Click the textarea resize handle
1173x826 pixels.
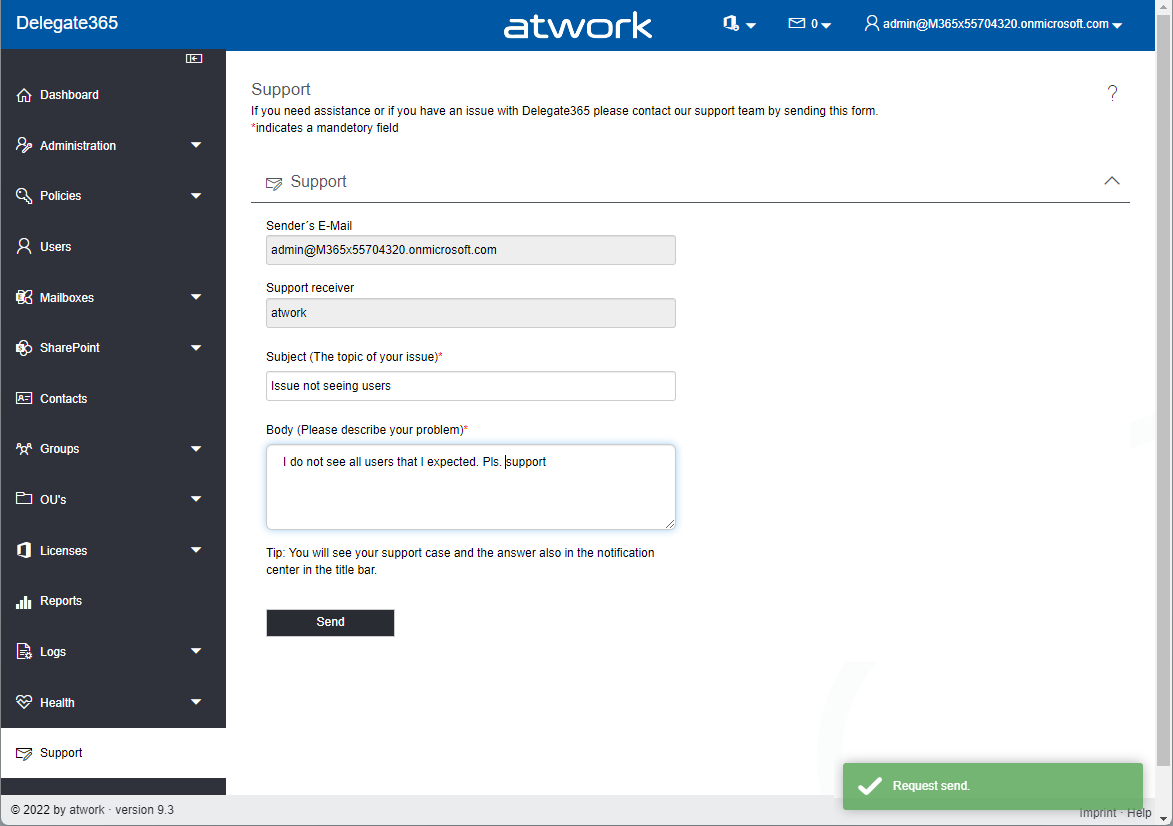tap(670, 524)
